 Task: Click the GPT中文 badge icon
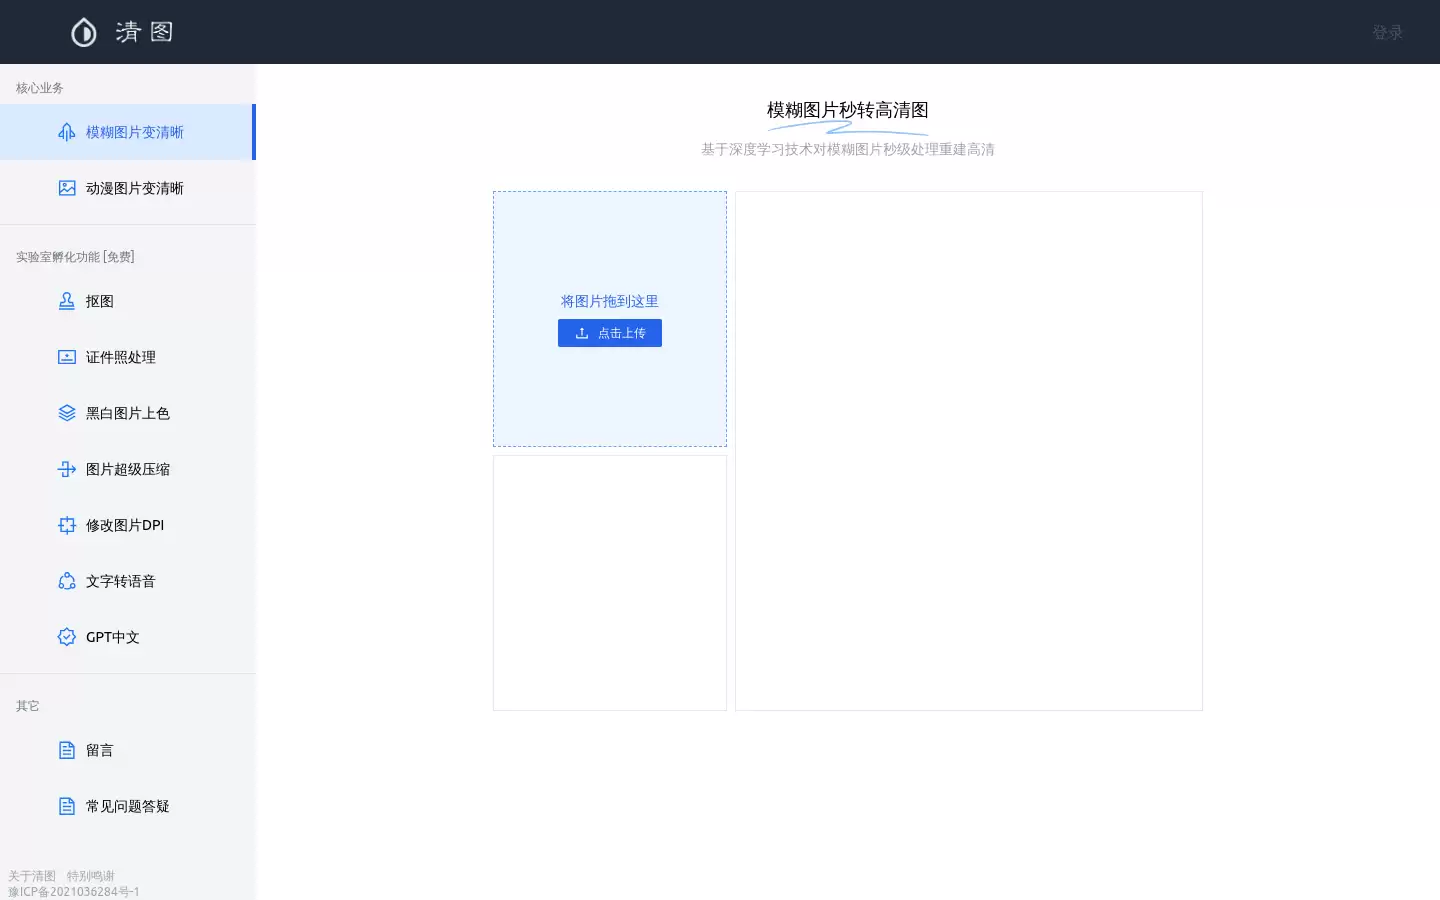[67, 637]
